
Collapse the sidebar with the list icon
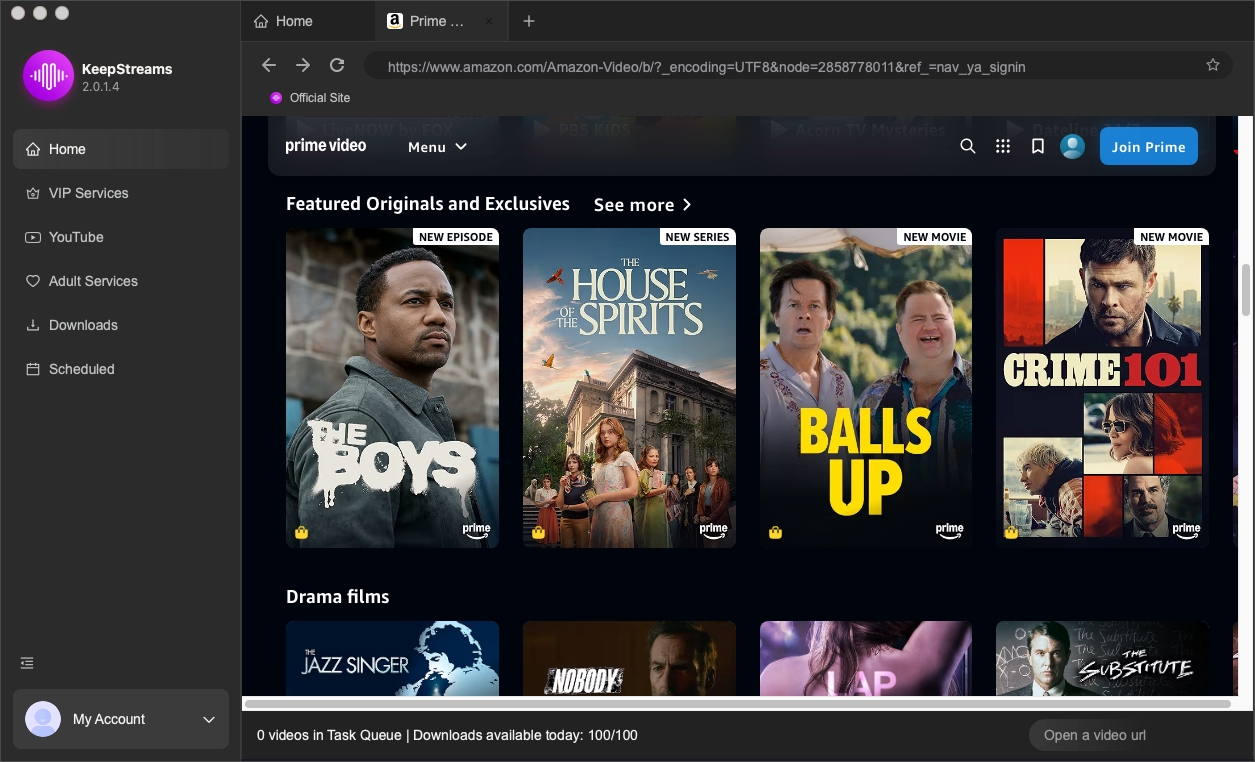click(x=27, y=663)
